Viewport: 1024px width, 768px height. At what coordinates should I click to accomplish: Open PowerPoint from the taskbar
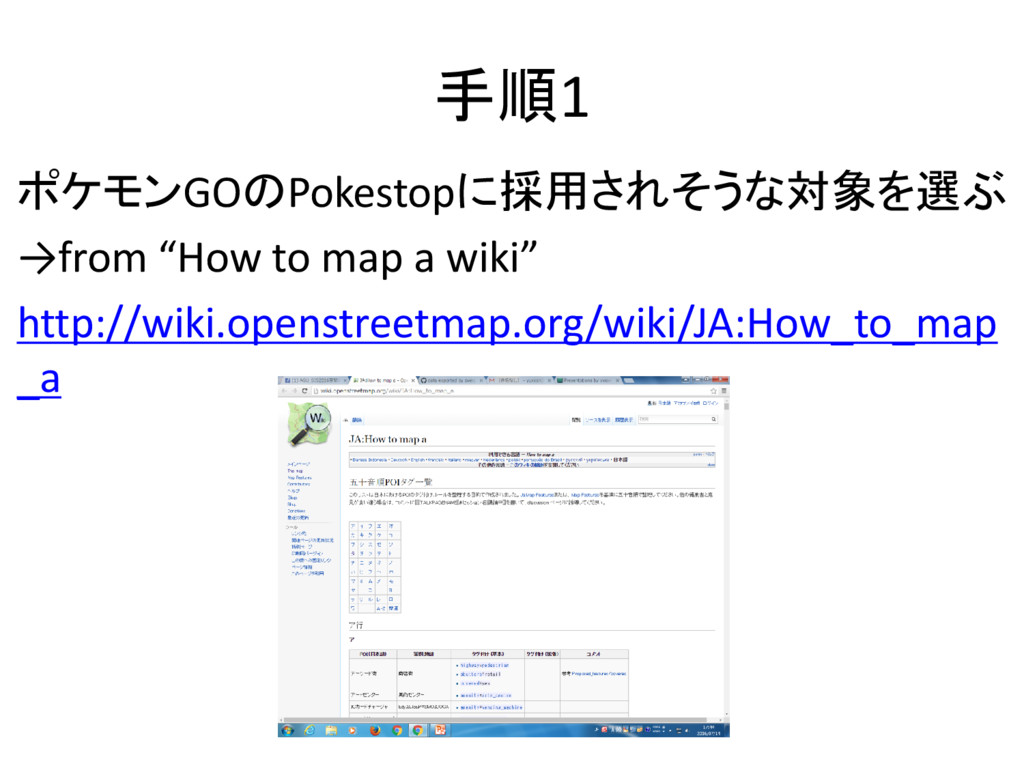tap(440, 730)
